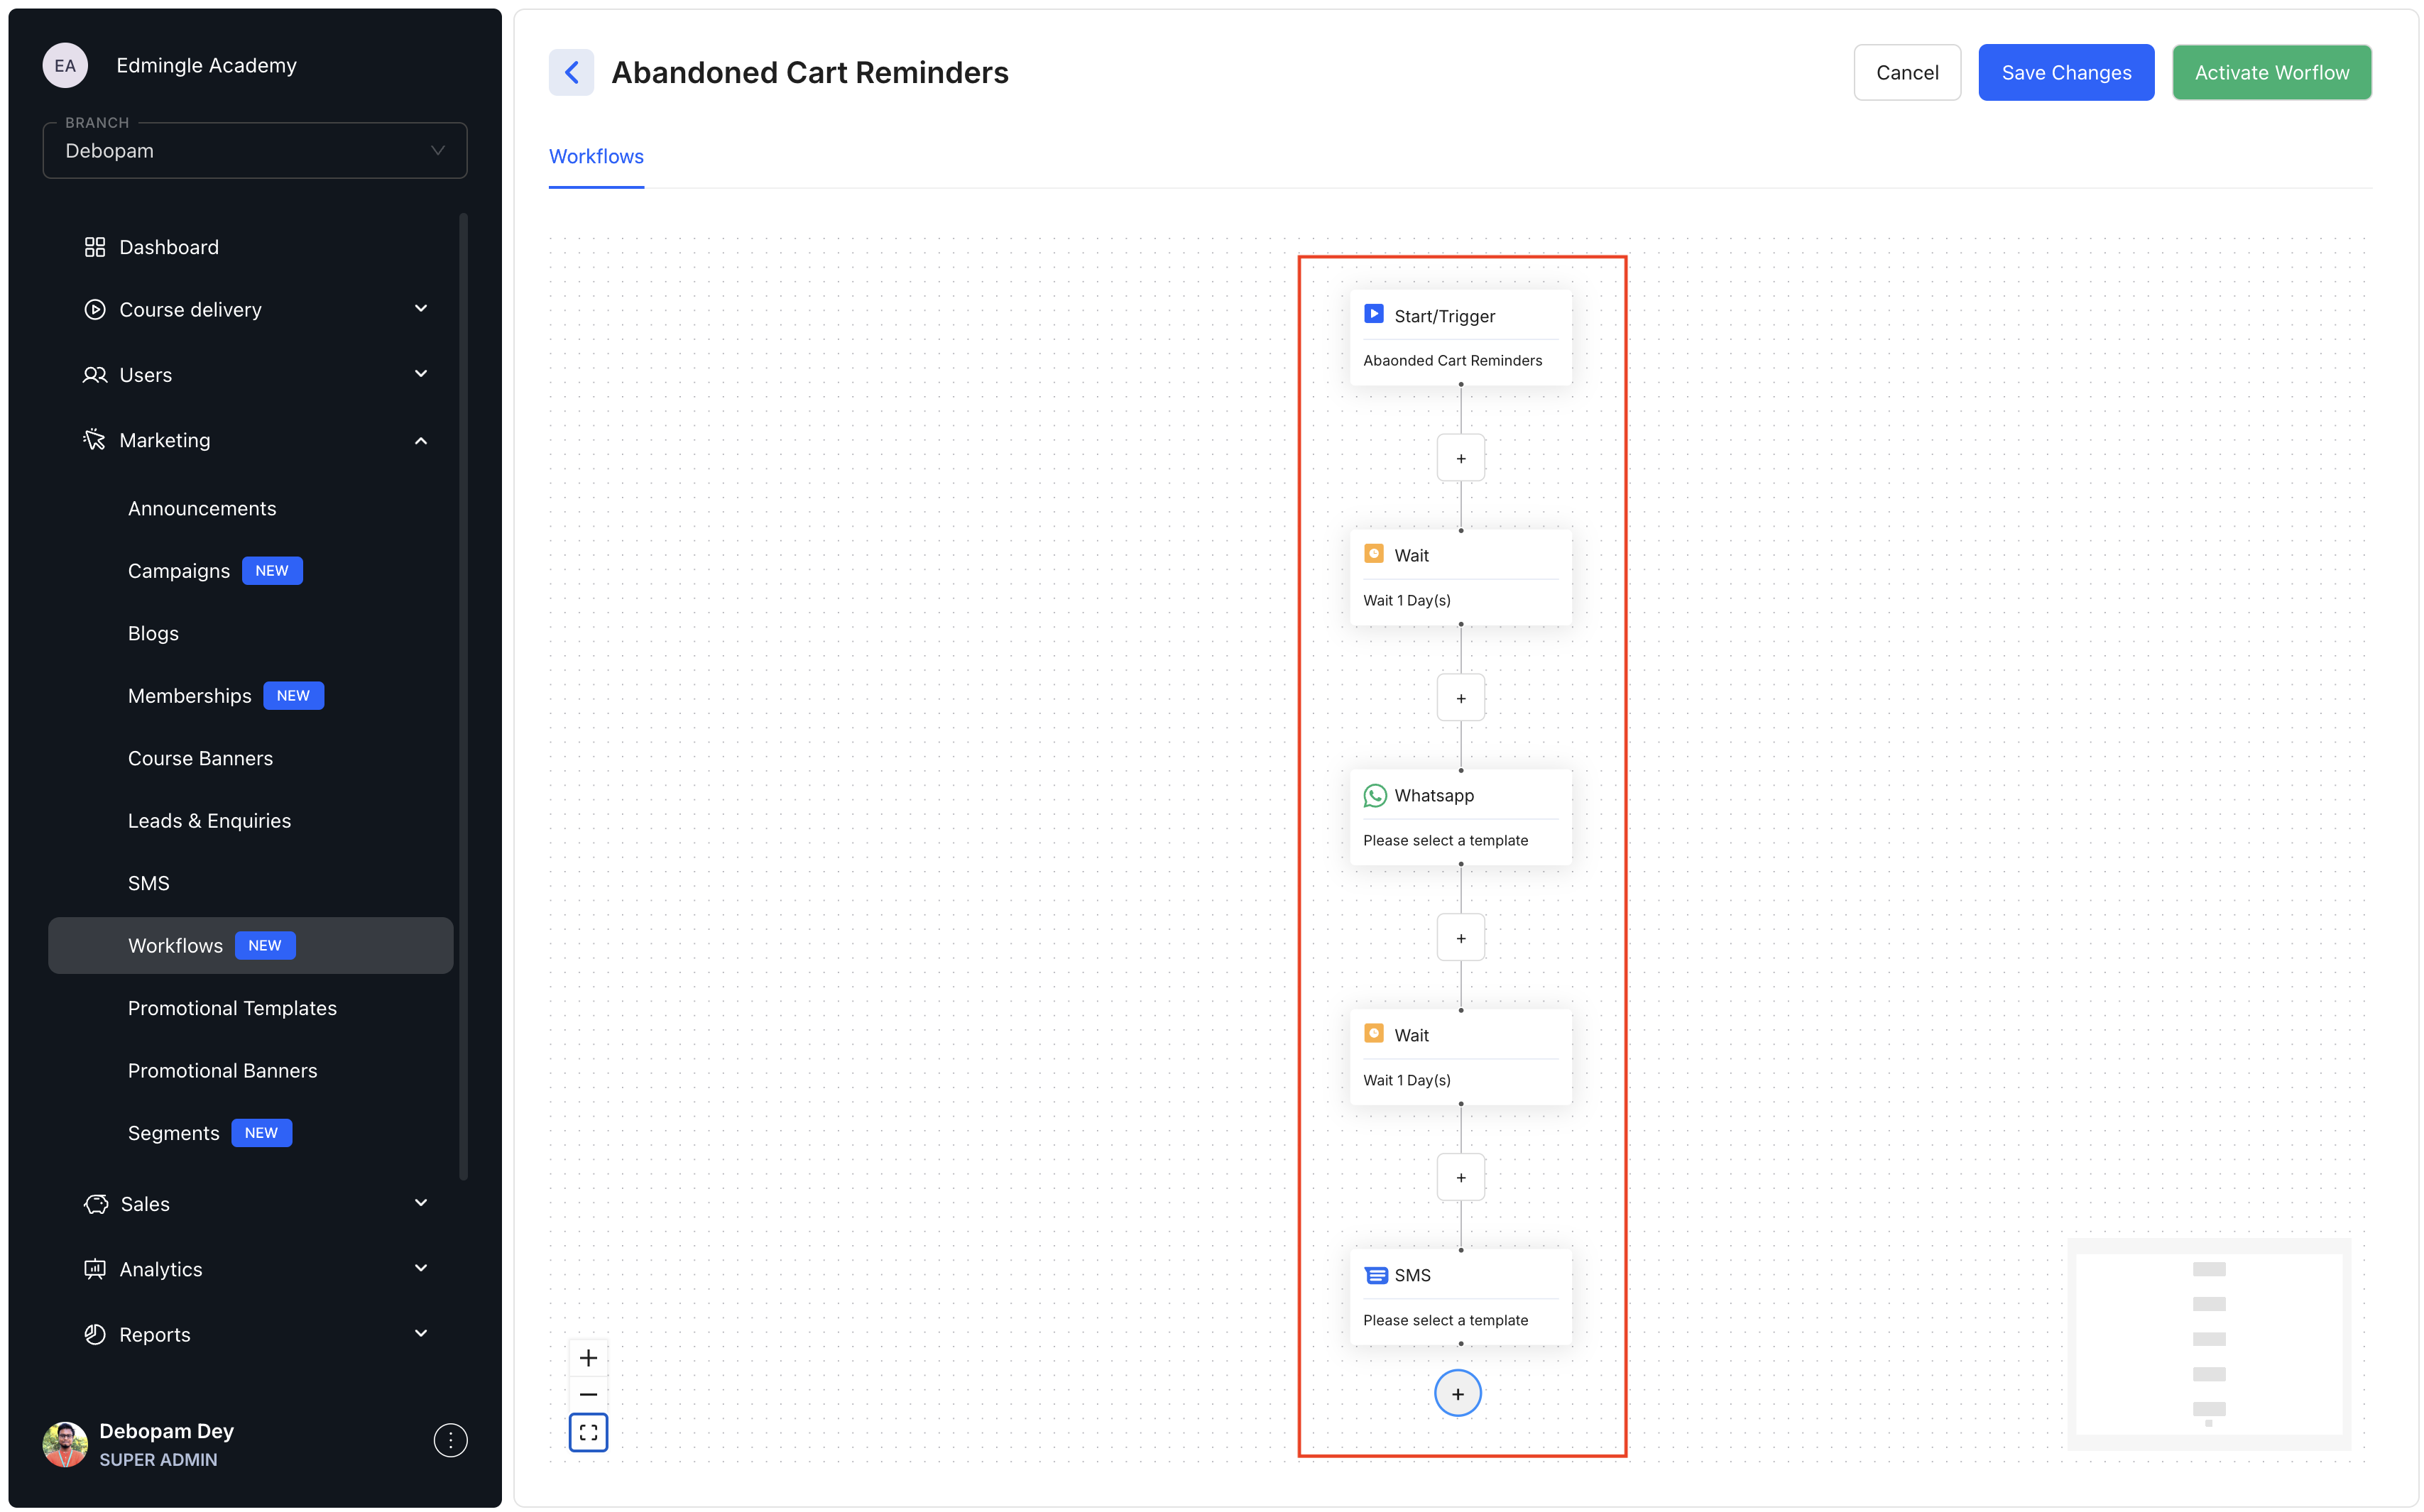Add new step at end of workflow

[x=1457, y=1393]
